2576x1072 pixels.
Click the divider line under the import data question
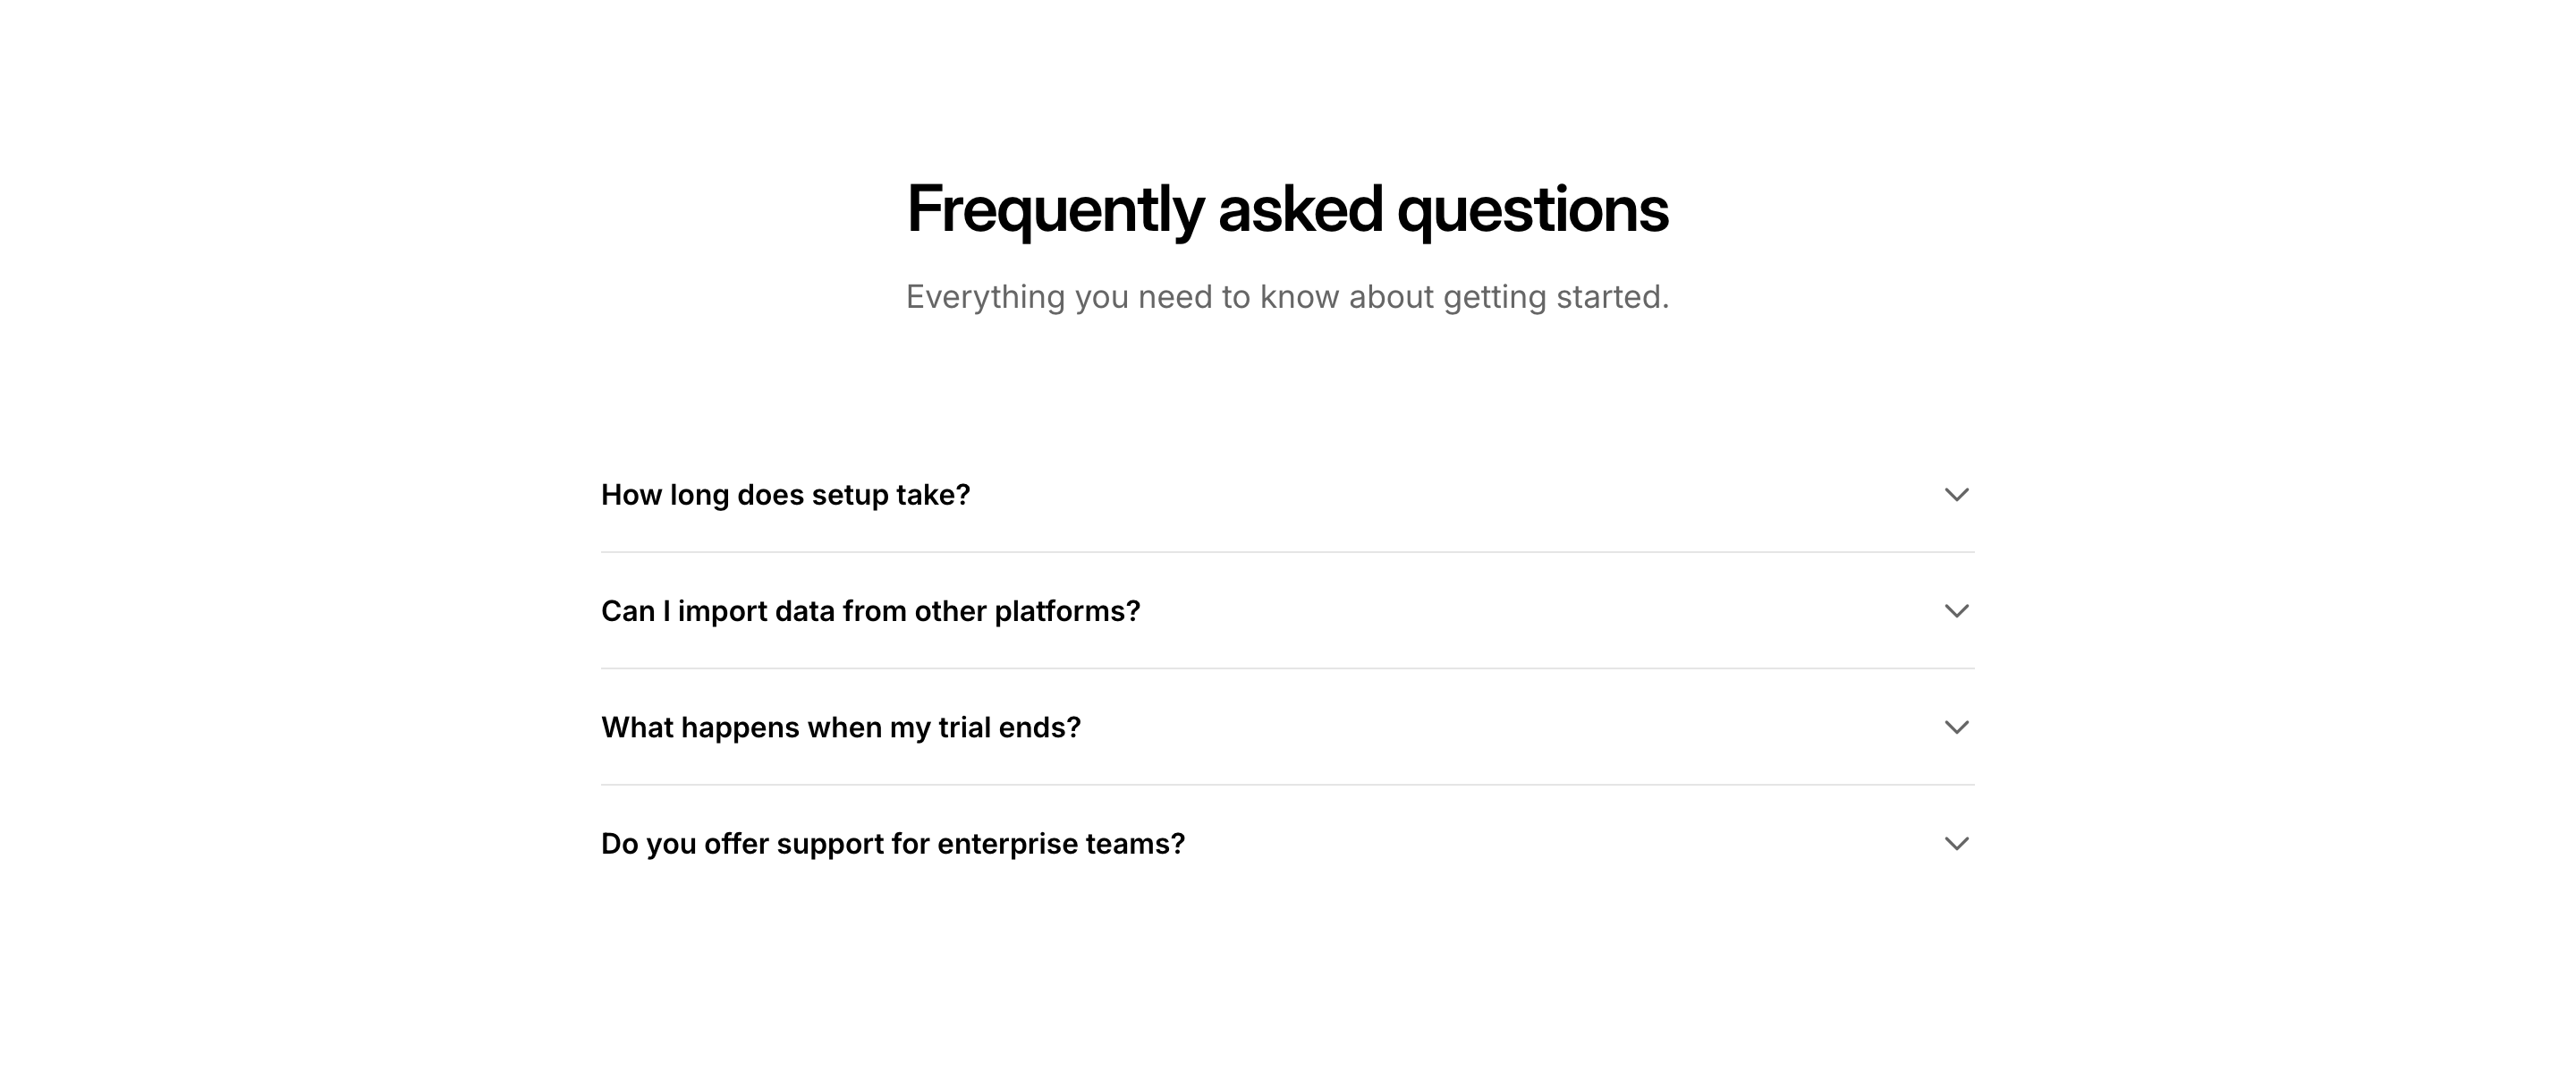click(x=1287, y=668)
